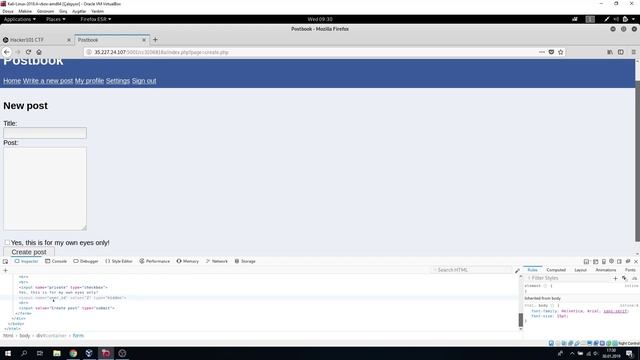640x360 pixels.
Task: Focus the Post textarea
Action: tap(45, 189)
